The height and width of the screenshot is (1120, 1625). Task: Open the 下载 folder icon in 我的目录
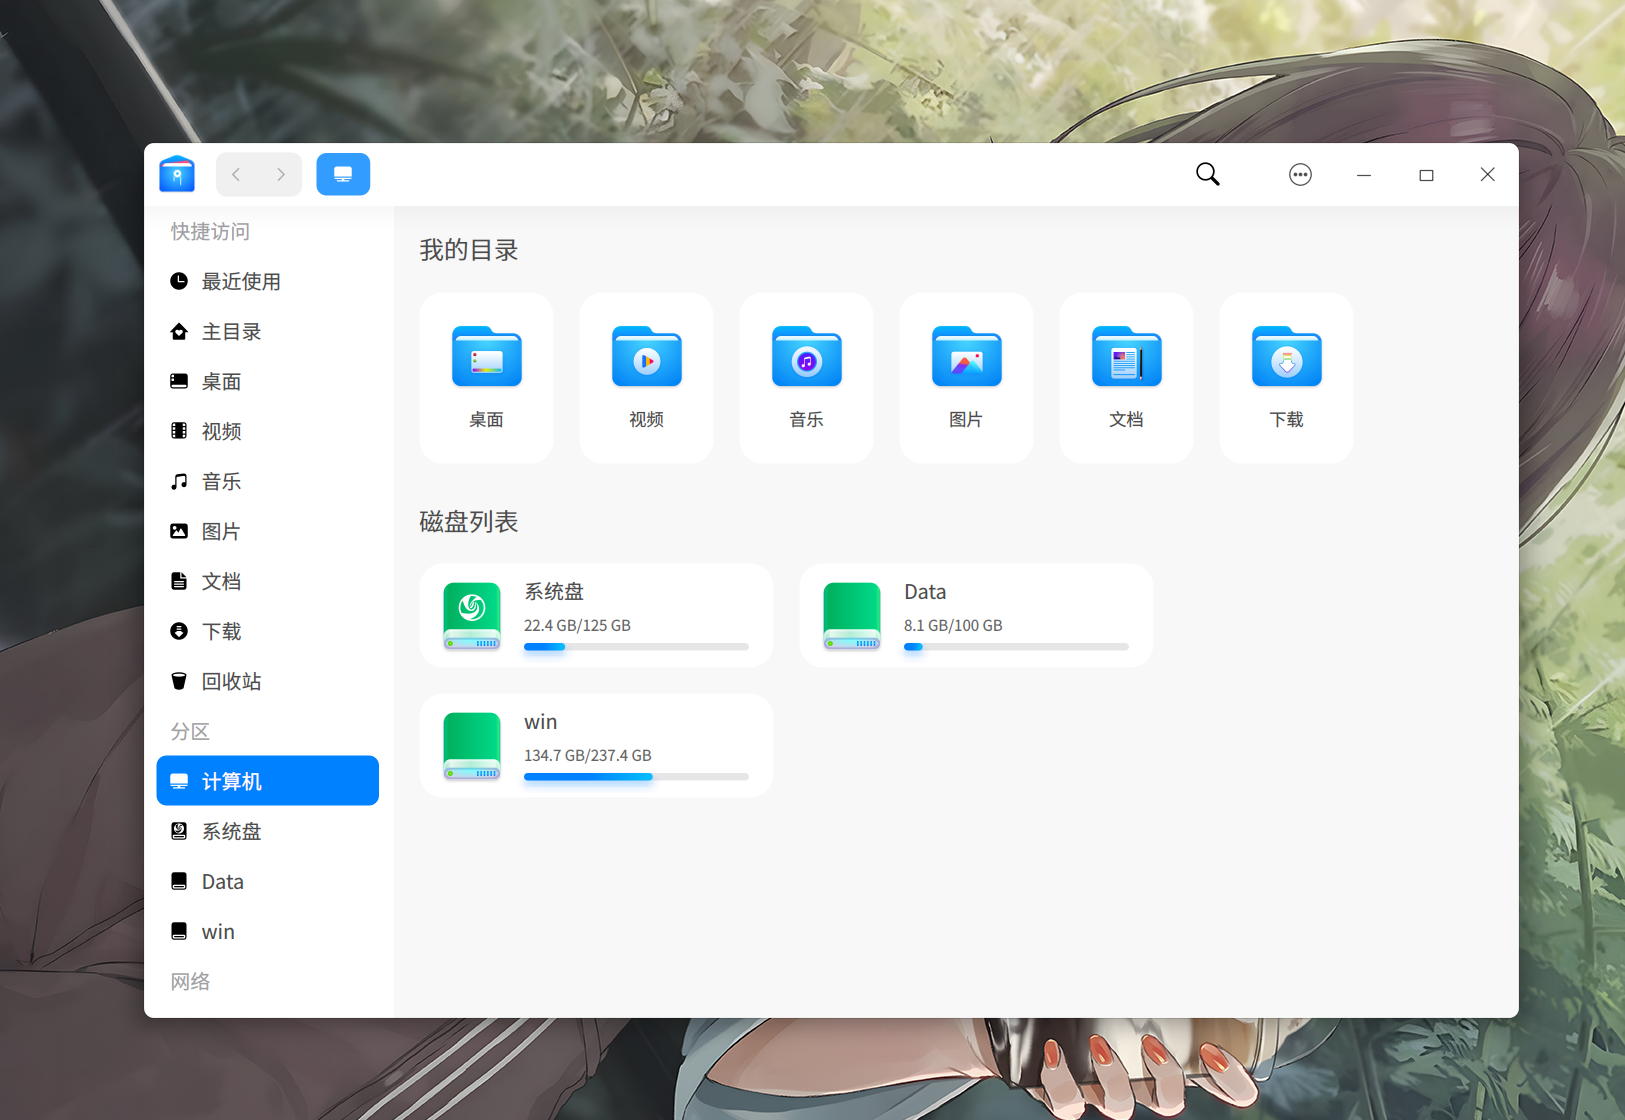1287,356
